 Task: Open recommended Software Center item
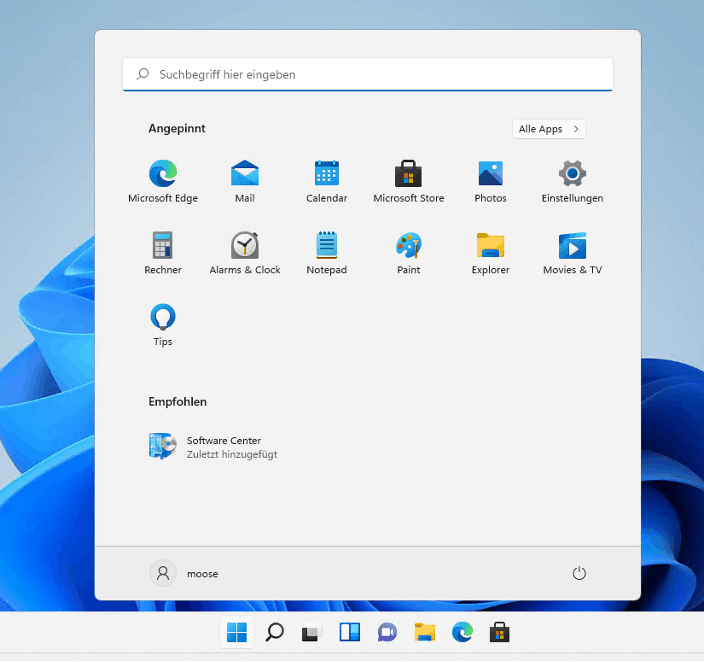tap(213, 447)
